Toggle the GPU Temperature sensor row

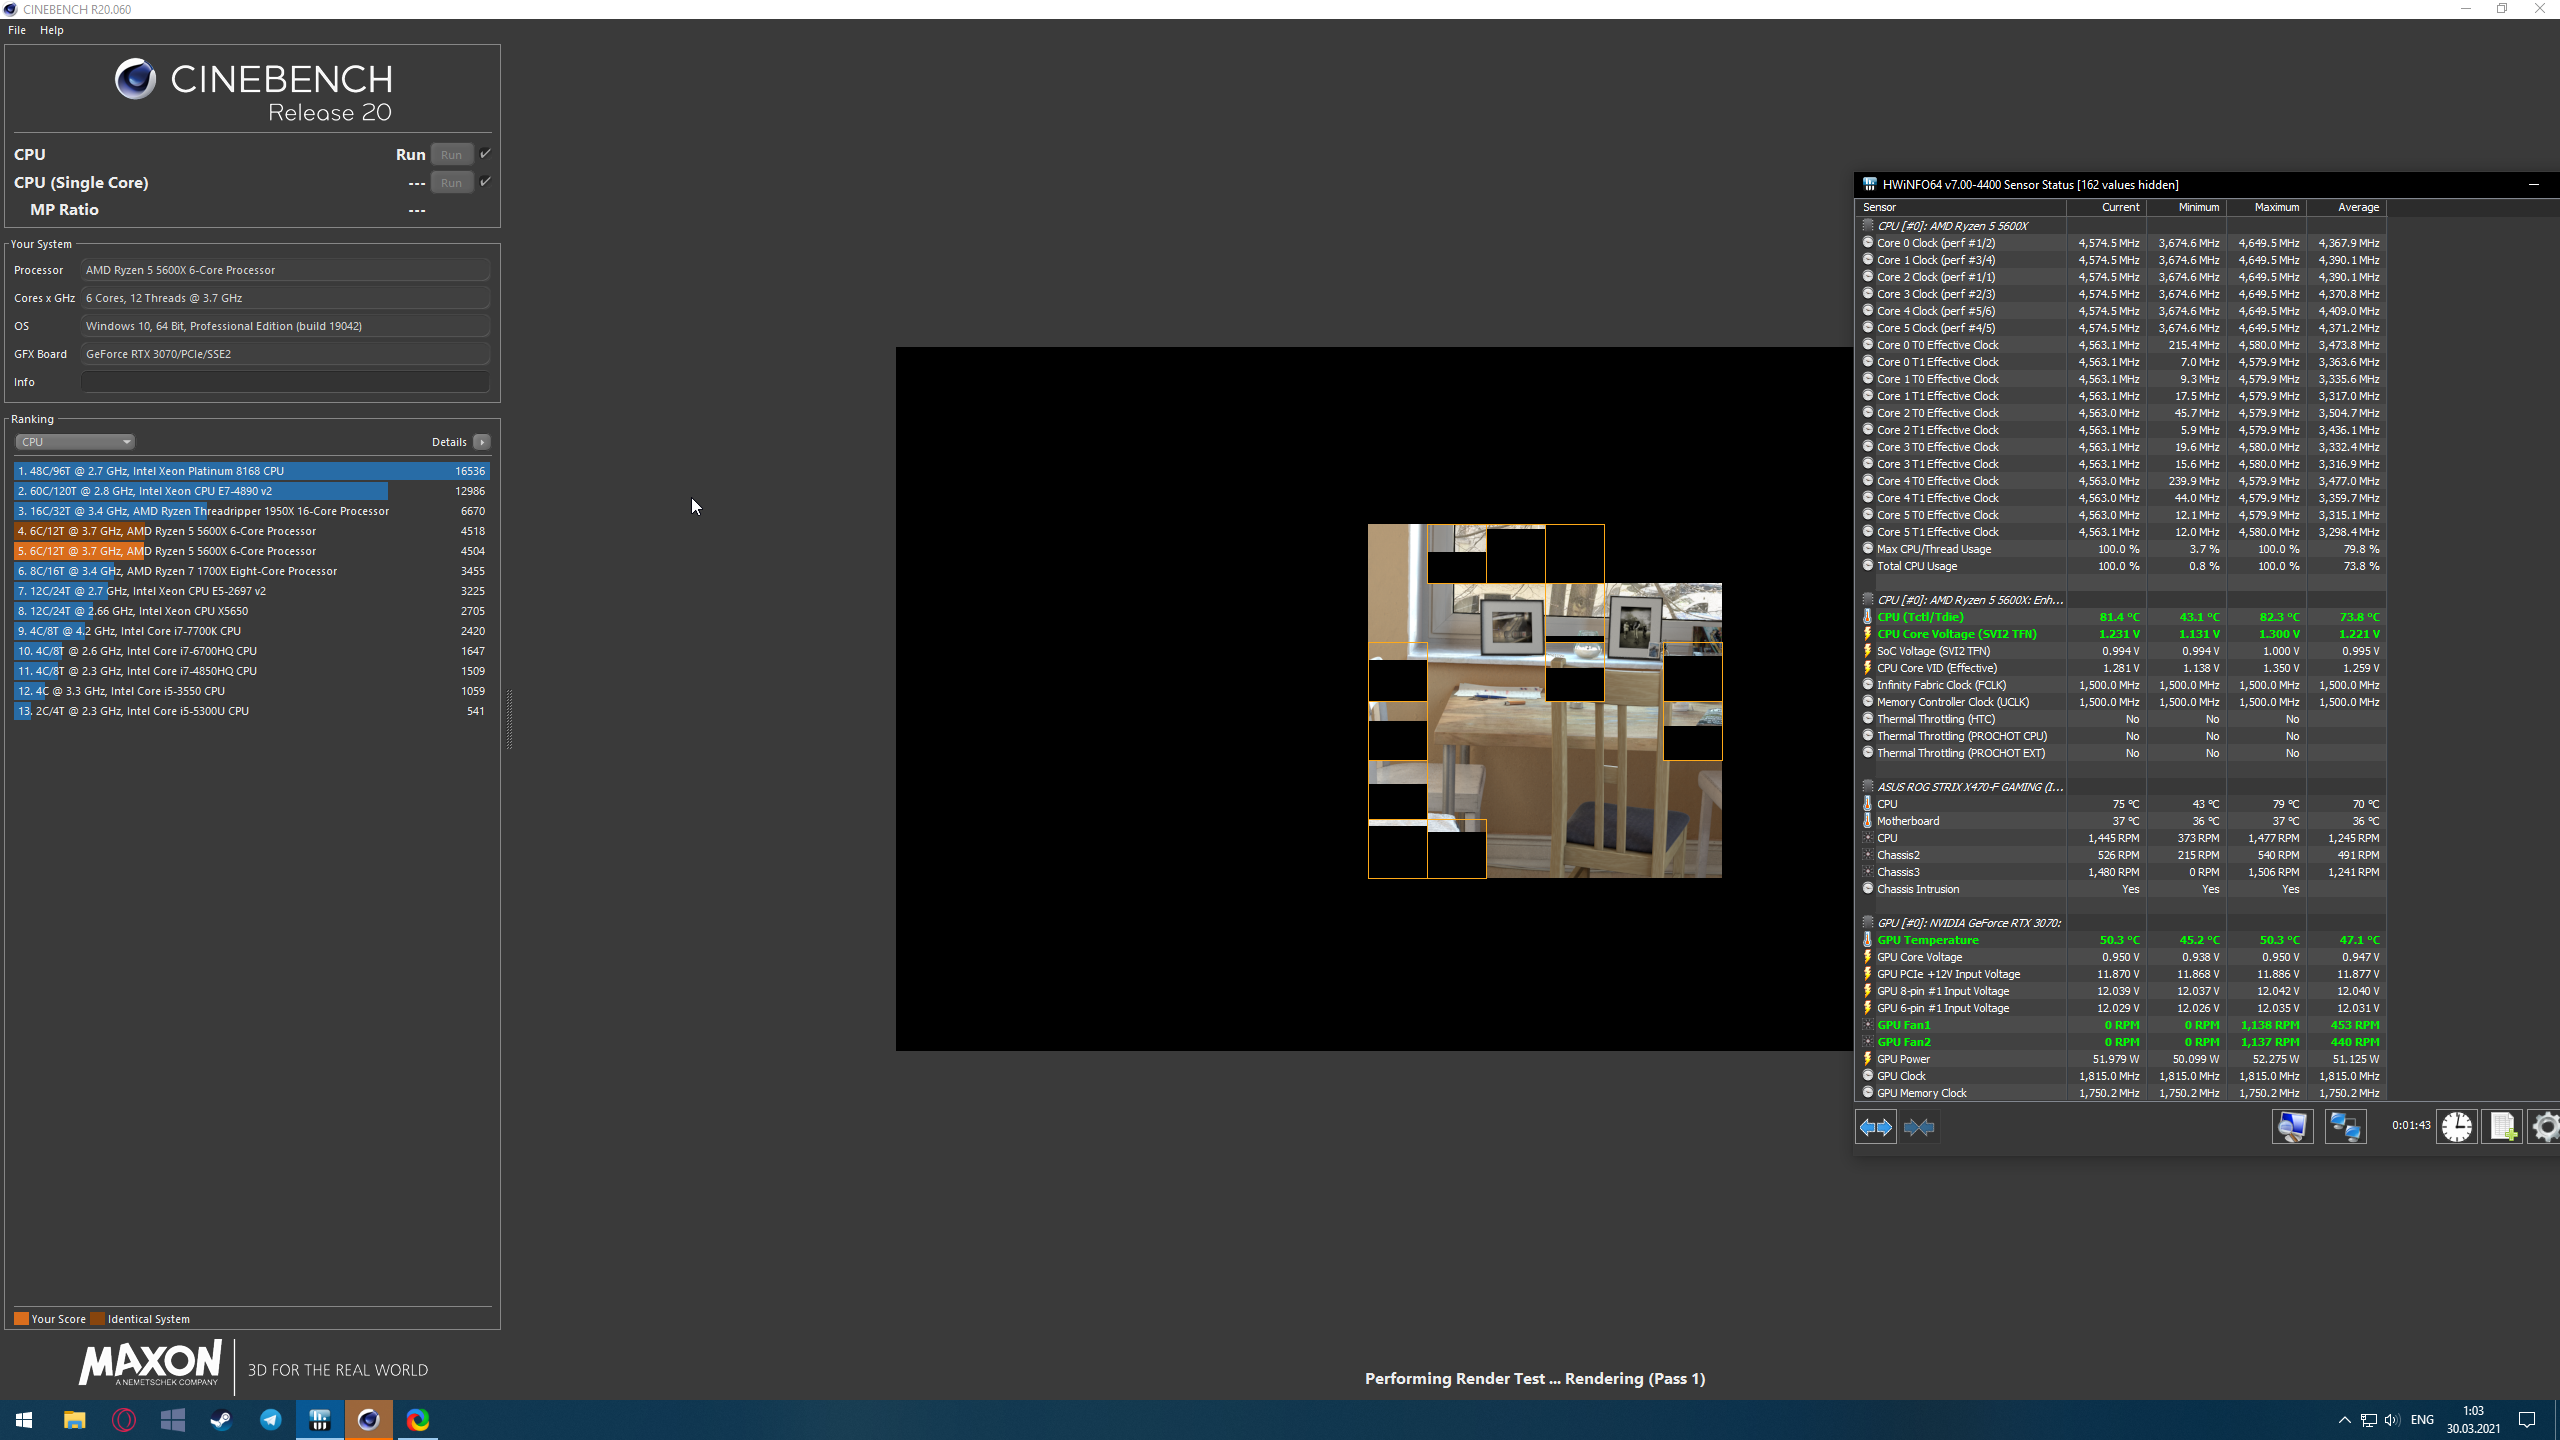(1927, 940)
